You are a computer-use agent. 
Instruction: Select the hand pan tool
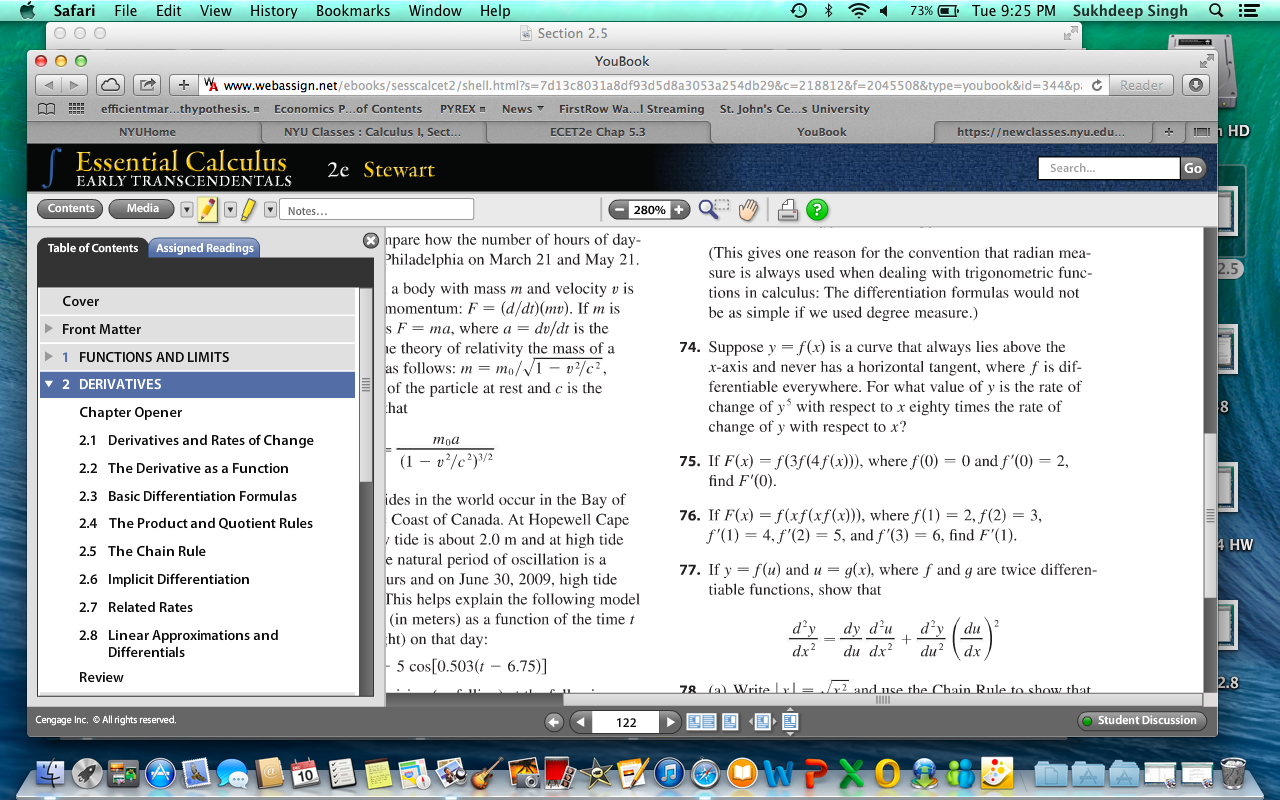click(749, 210)
